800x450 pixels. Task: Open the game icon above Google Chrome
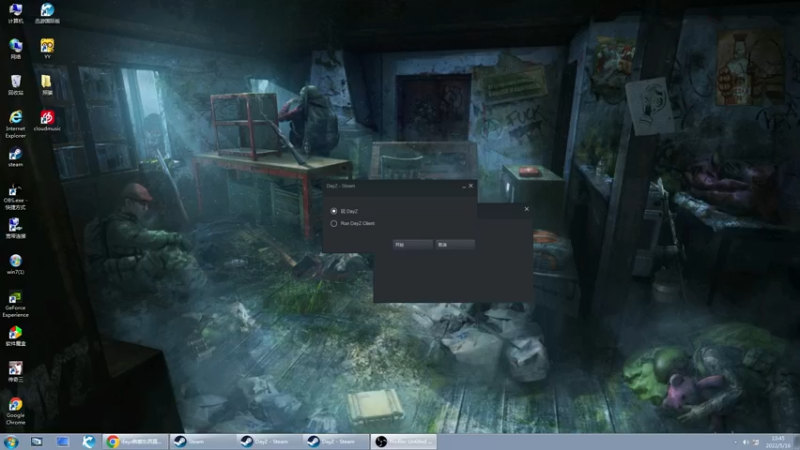click(x=16, y=371)
